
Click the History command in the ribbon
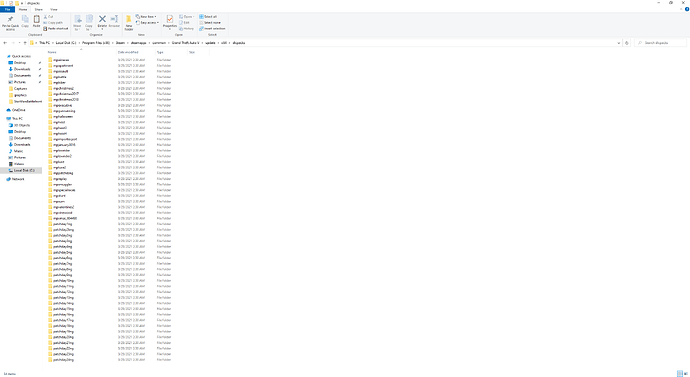187,29
